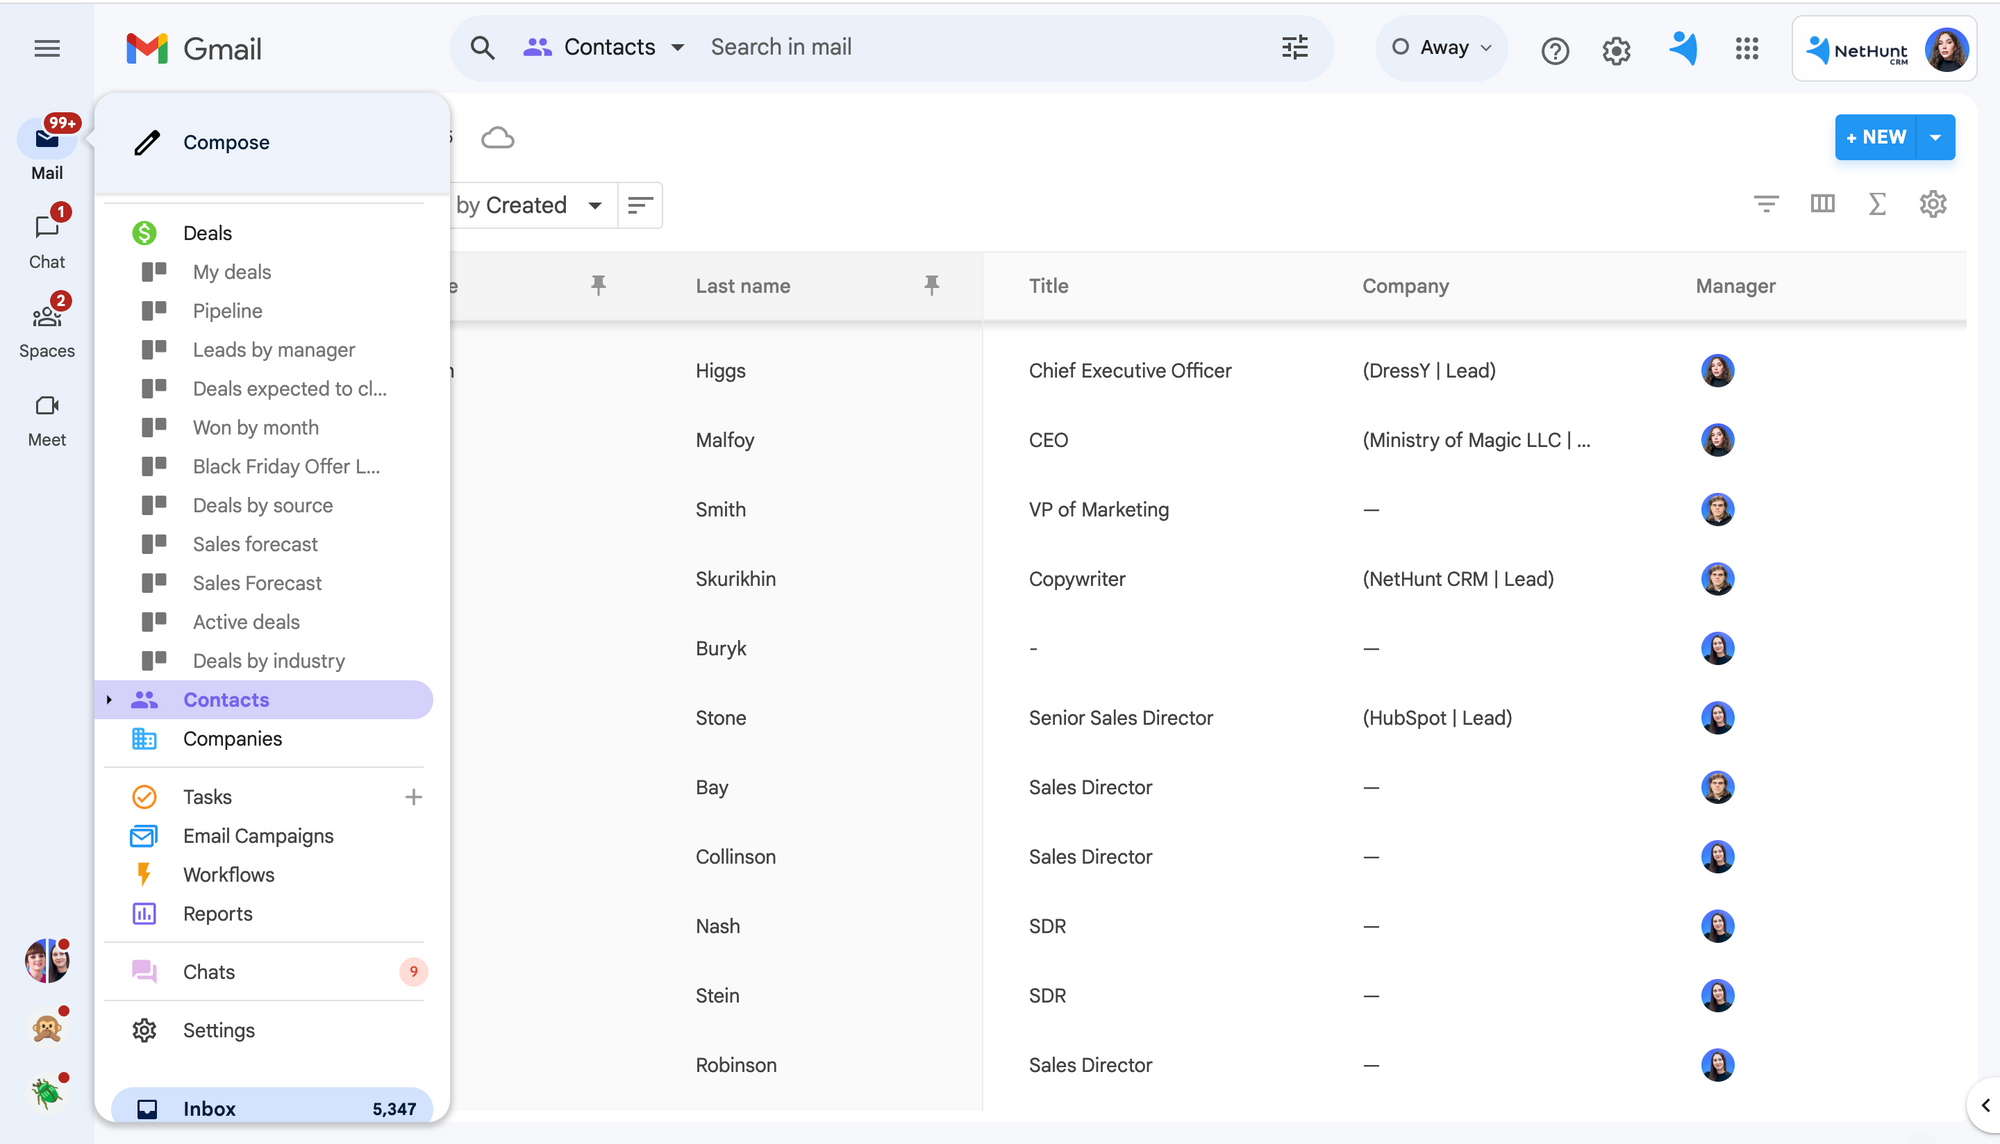Click the filter icon in contacts view
The width and height of the screenshot is (2000, 1144).
coord(1765,203)
